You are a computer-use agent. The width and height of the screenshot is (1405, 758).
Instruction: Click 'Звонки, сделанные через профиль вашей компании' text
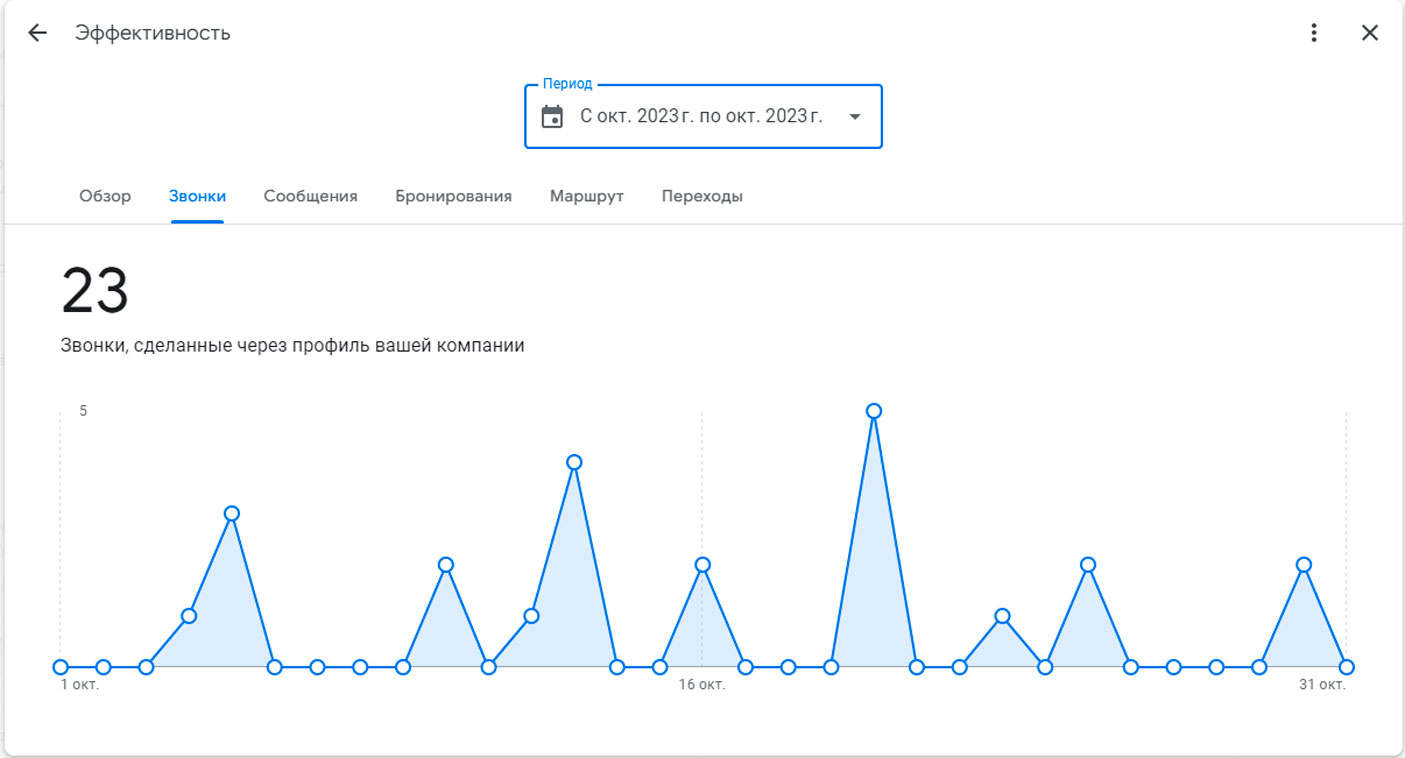(x=293, y=346)
